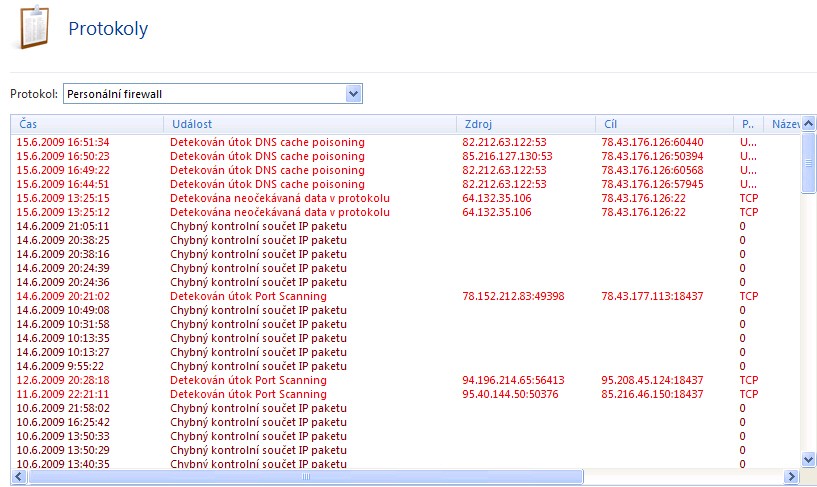Select the 15.6.2009 13:25:12 log row
This screenshot has height=487, width=817.
pyautogui.click(x=405, y=213)
